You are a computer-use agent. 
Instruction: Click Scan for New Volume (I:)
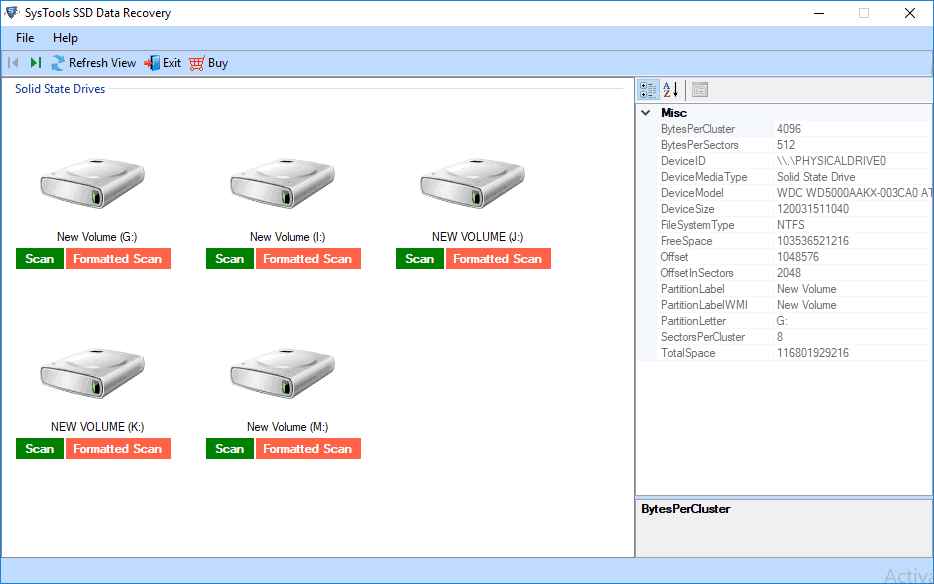tap(230, 259)
